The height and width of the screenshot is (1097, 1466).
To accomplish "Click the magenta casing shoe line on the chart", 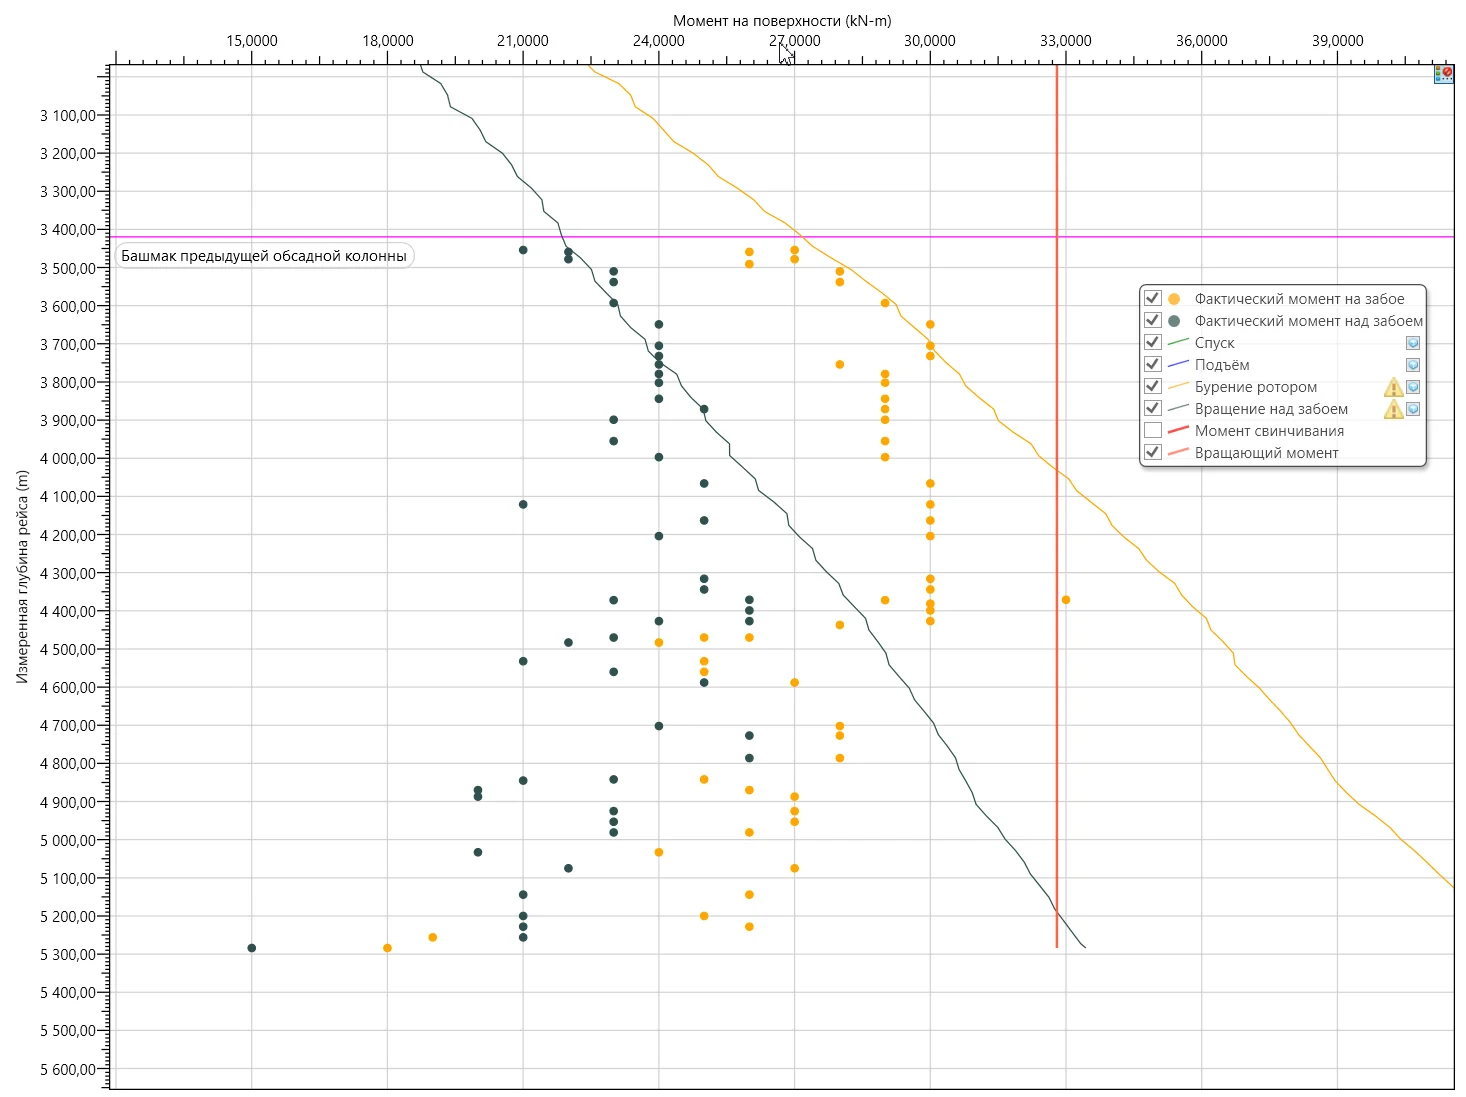I will pyautogui.click(x=700, y=237).
